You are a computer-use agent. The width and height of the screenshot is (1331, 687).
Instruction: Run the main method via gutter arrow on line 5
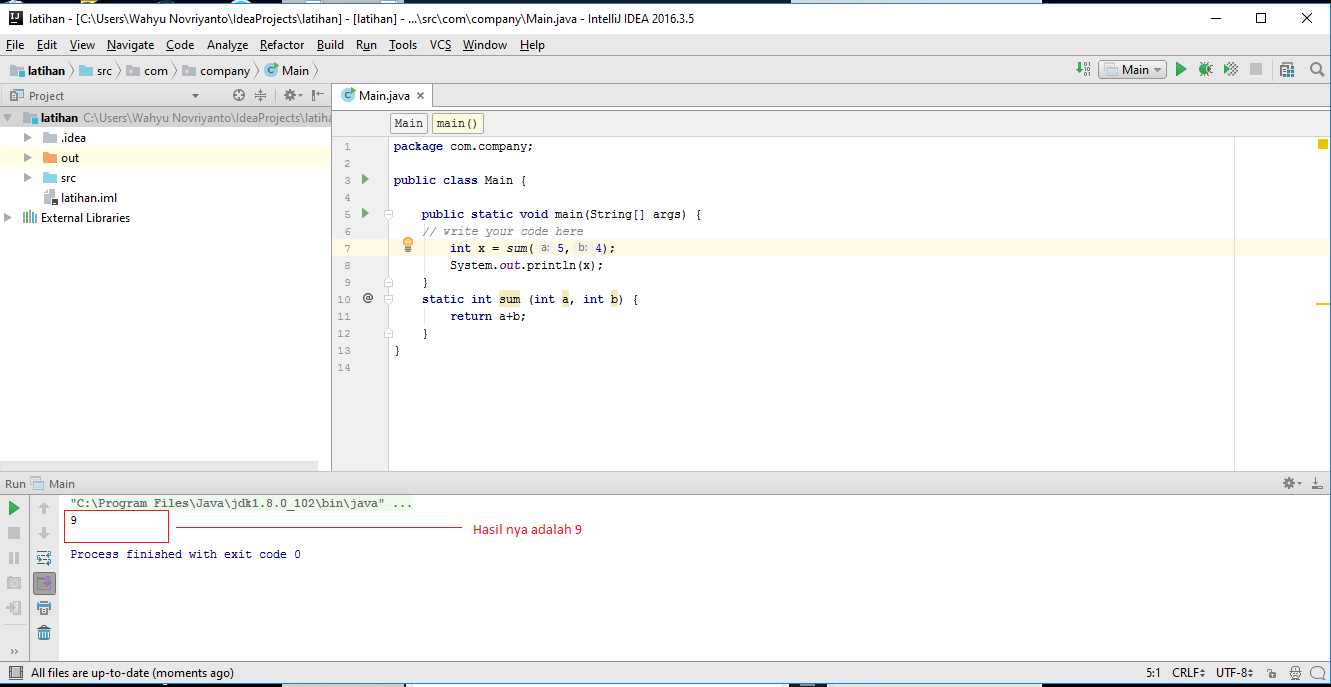point(365,213)
